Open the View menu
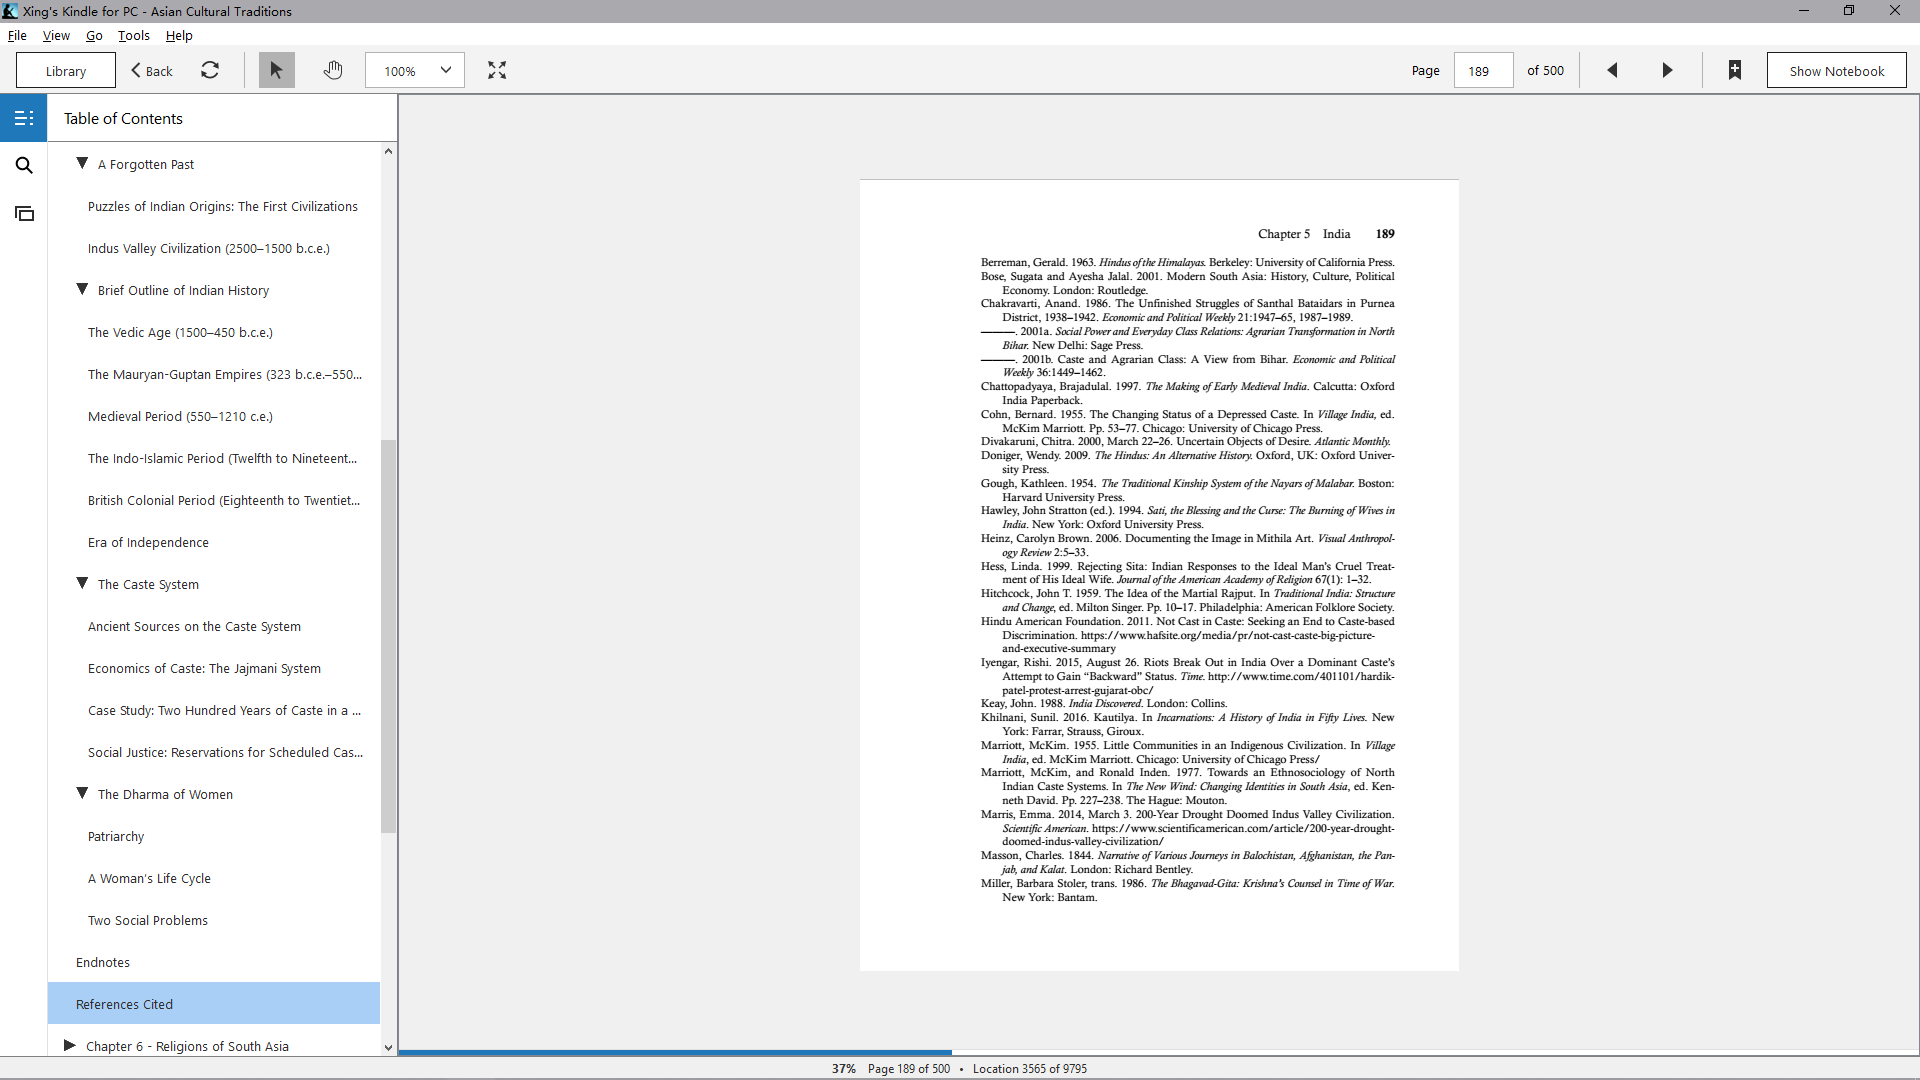The height and width of the screenshot is (1080, 1920). (56, 35)
